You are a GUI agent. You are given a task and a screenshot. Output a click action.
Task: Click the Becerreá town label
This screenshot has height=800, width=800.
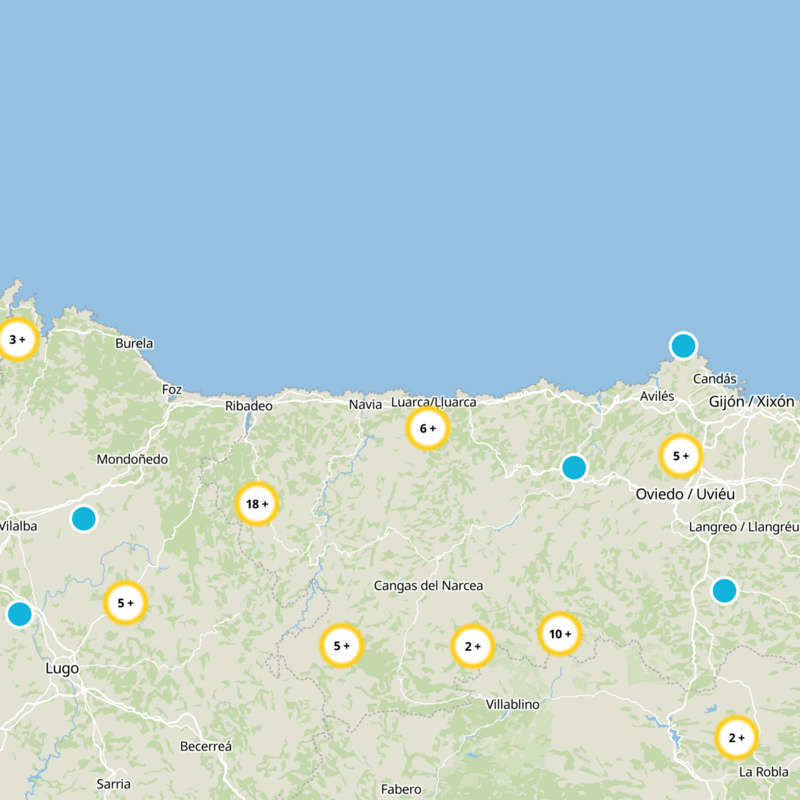(206, 746)
